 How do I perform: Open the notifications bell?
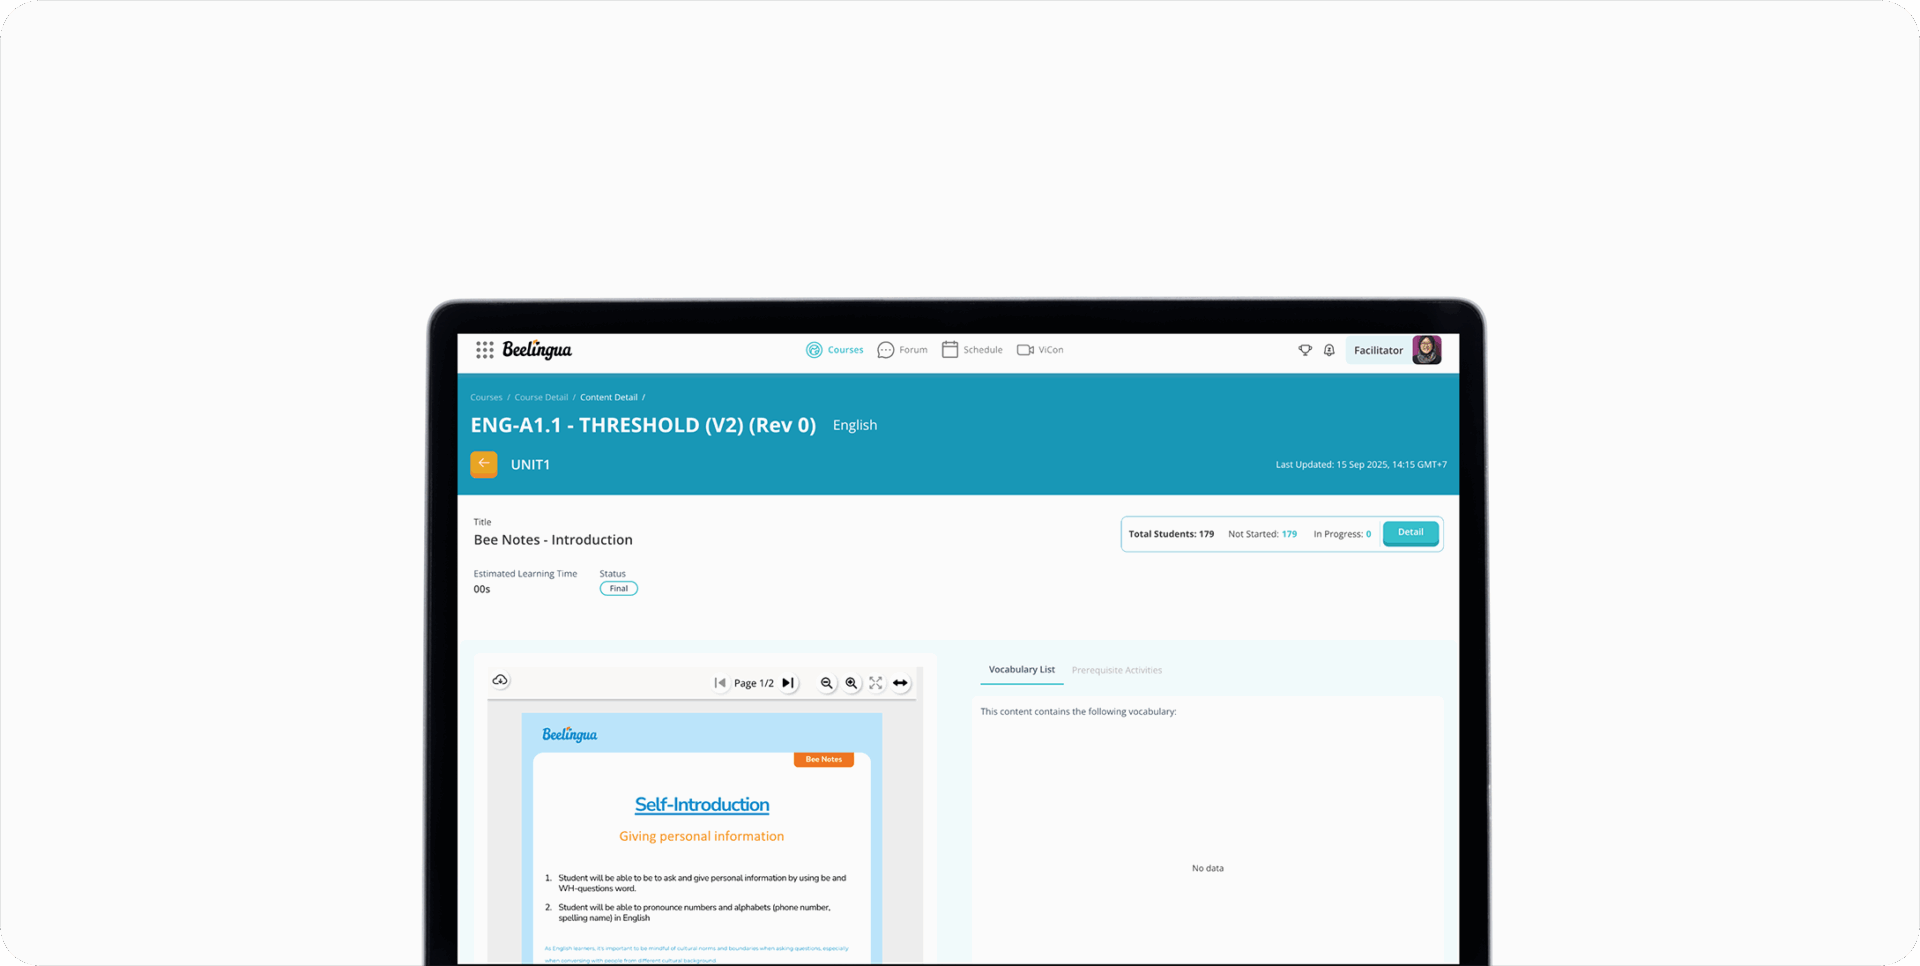pos(1329,350)
